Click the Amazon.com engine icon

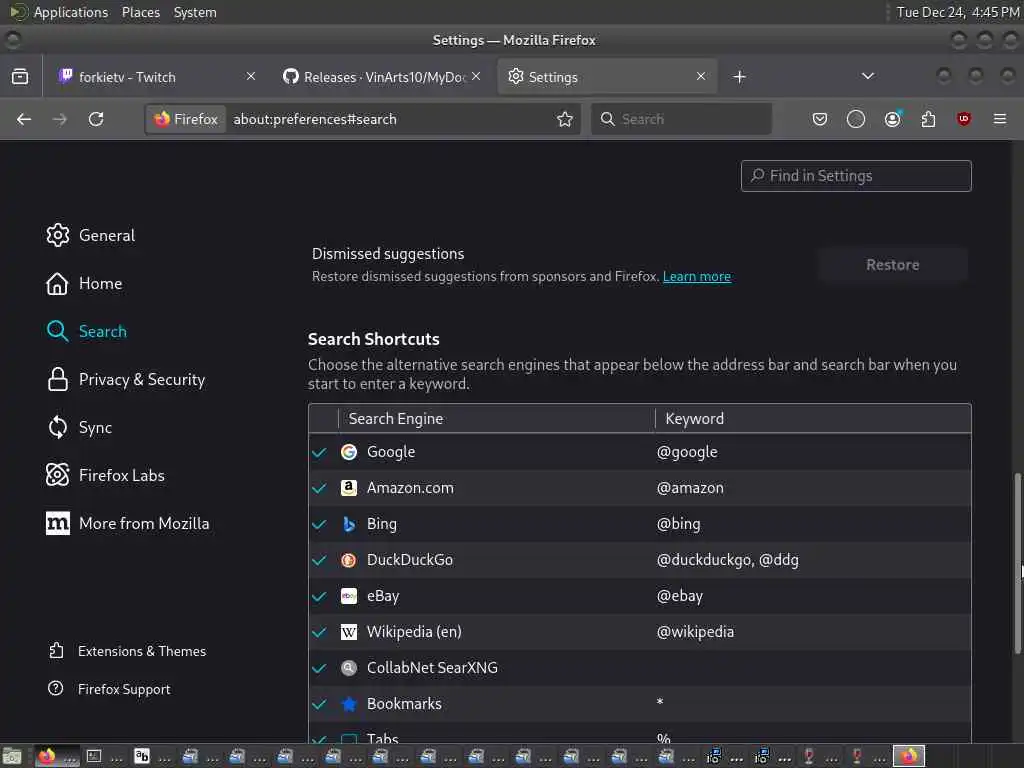(349, 488)
